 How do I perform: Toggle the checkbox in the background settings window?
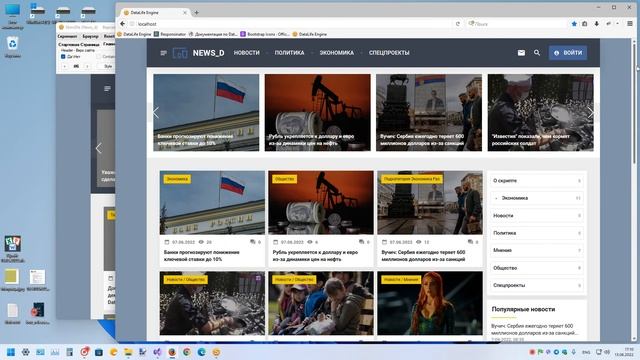tap(63, 56)
